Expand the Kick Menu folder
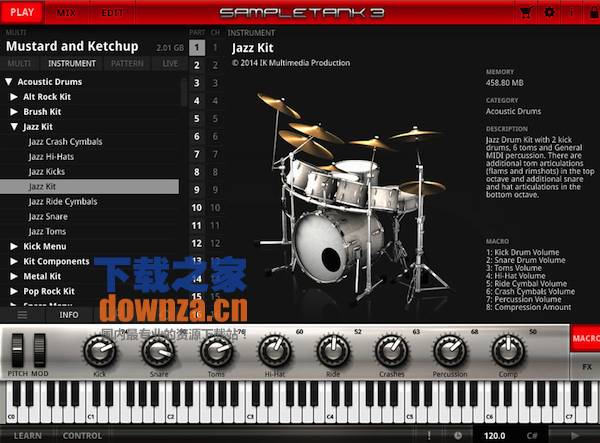 pyautogui.click(x=14, y=246)
